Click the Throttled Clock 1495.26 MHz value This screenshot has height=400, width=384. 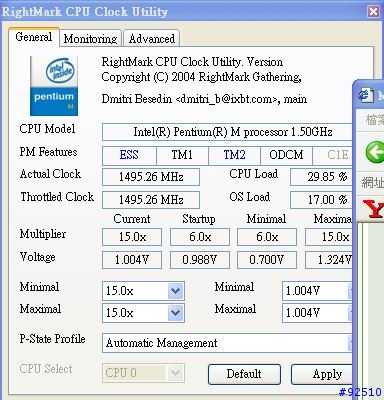coord(151,200)
